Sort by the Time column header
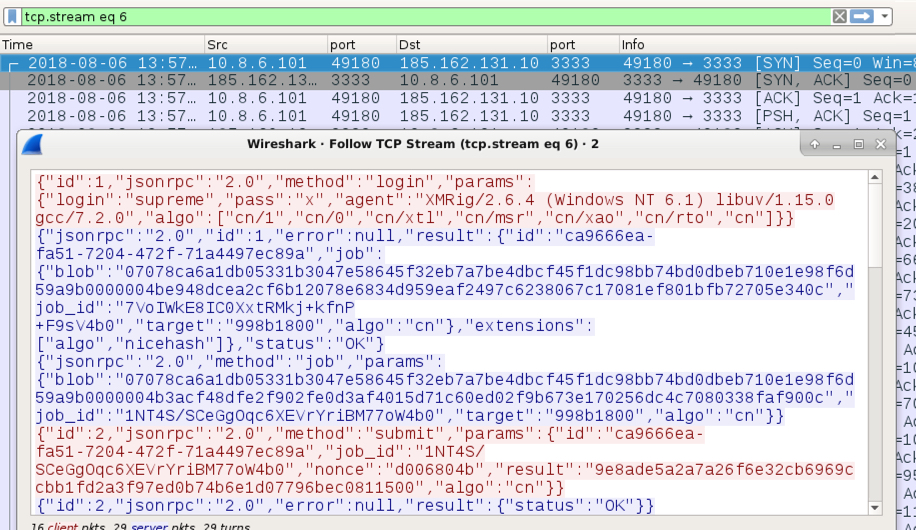The image size is (916, 530). click(102, 44)
